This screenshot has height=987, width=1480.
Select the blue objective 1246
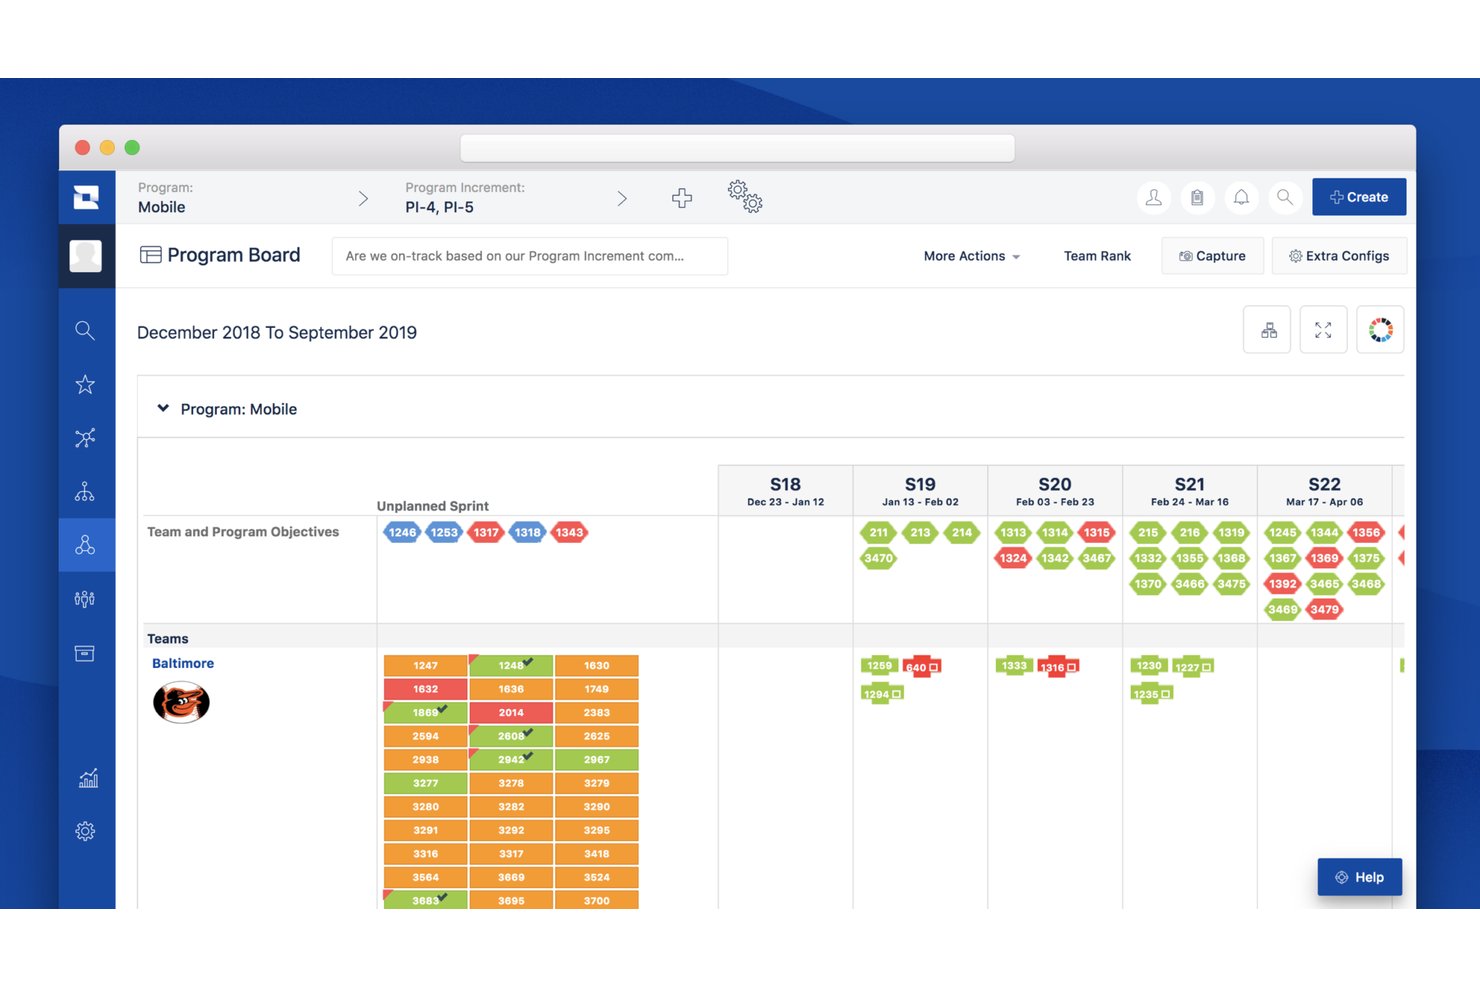(402, 532)
